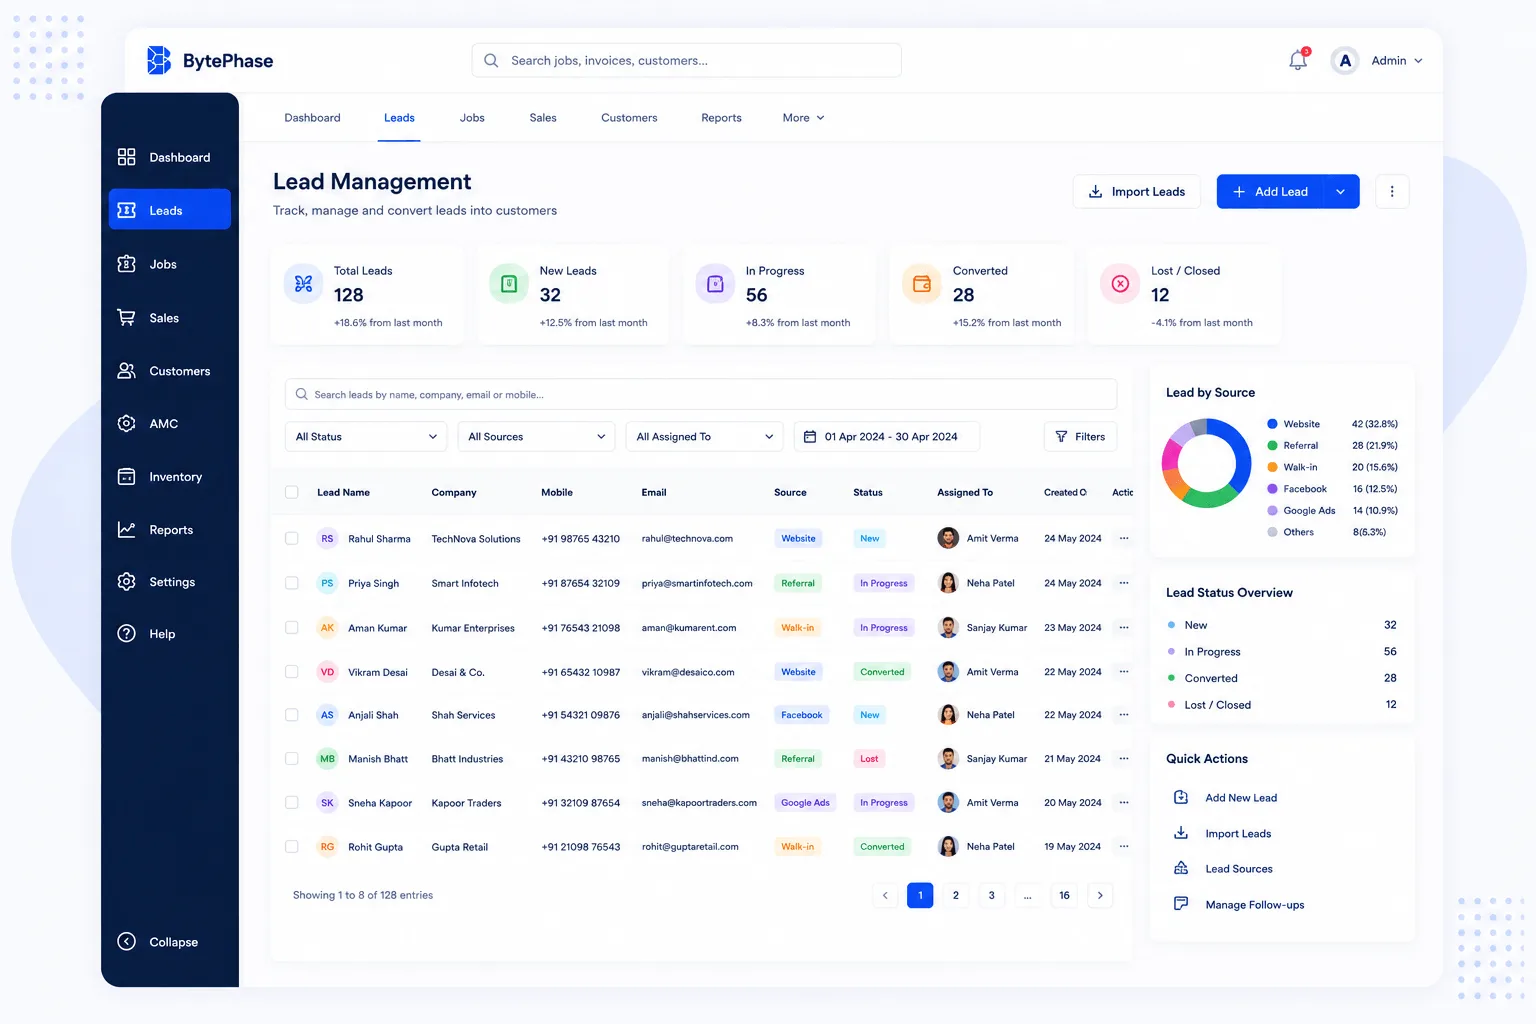This screenshot has height=1024, width=1536.
Task: Open the three-dot menu beside Add Lead
Action: tap(1392, 191)
